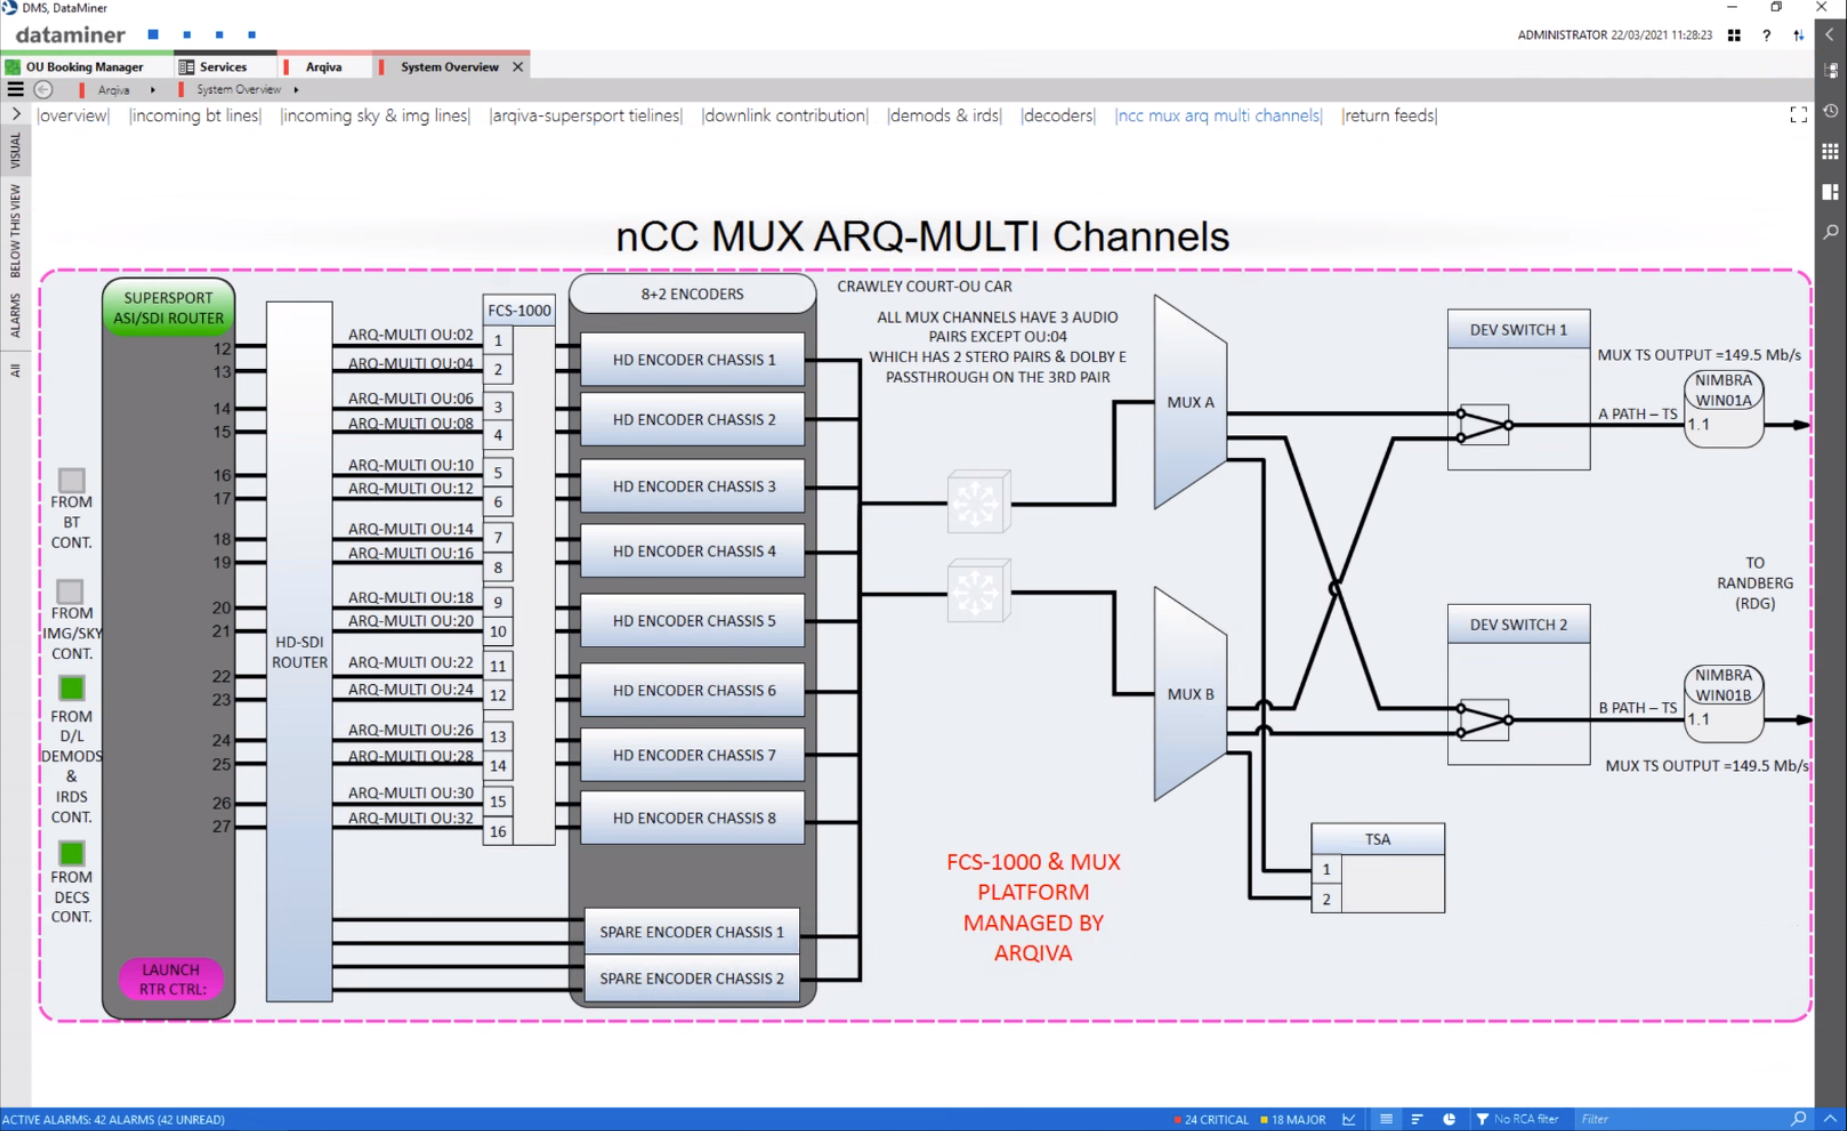Click the lower network switch icon before MUX B

[x=979, y=591]
